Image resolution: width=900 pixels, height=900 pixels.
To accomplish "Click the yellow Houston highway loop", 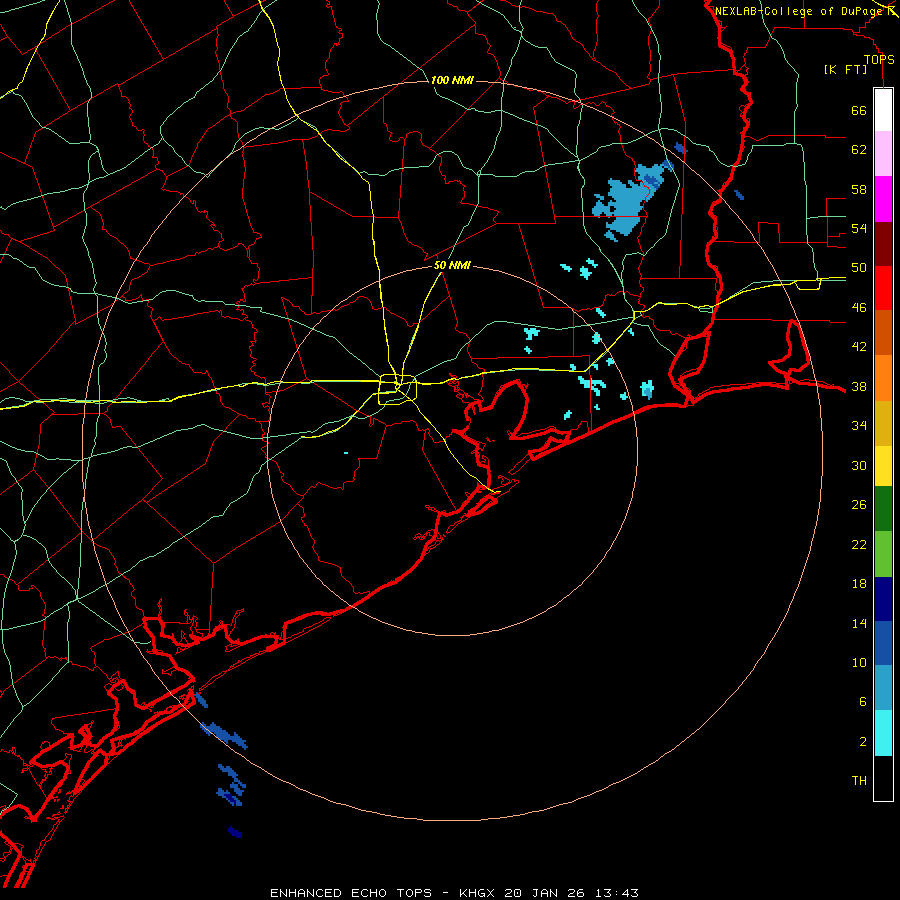I will 397,389.
